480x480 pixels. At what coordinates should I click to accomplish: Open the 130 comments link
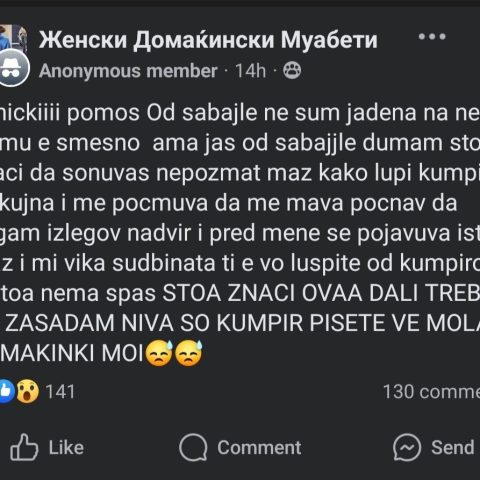pos(432,392)
